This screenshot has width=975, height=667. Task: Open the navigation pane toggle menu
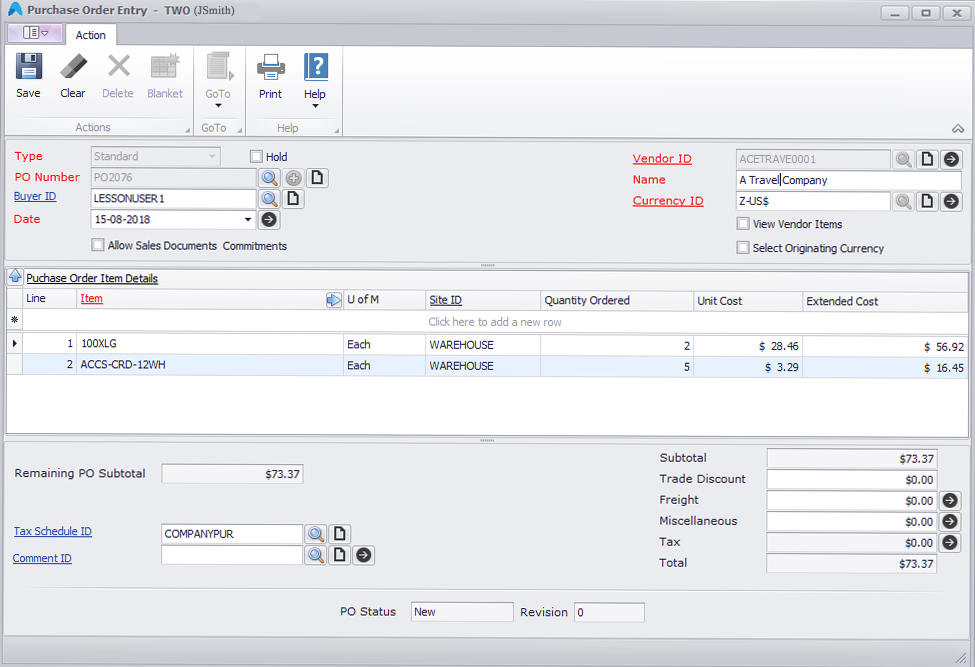35,32
